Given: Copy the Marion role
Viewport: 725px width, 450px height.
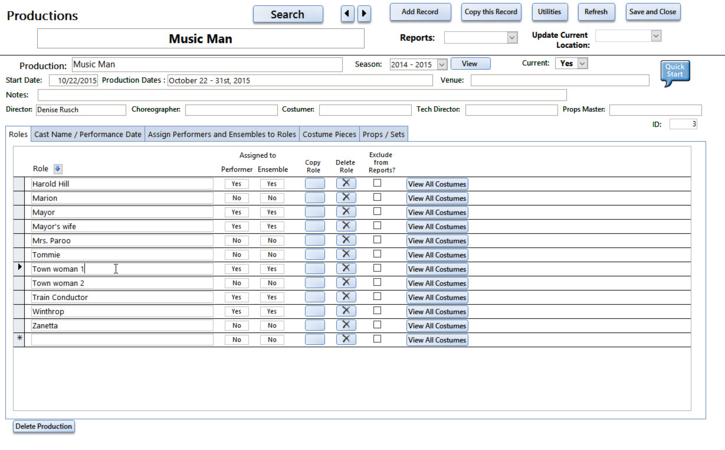Looking at the screenshot, I should 315,198.
